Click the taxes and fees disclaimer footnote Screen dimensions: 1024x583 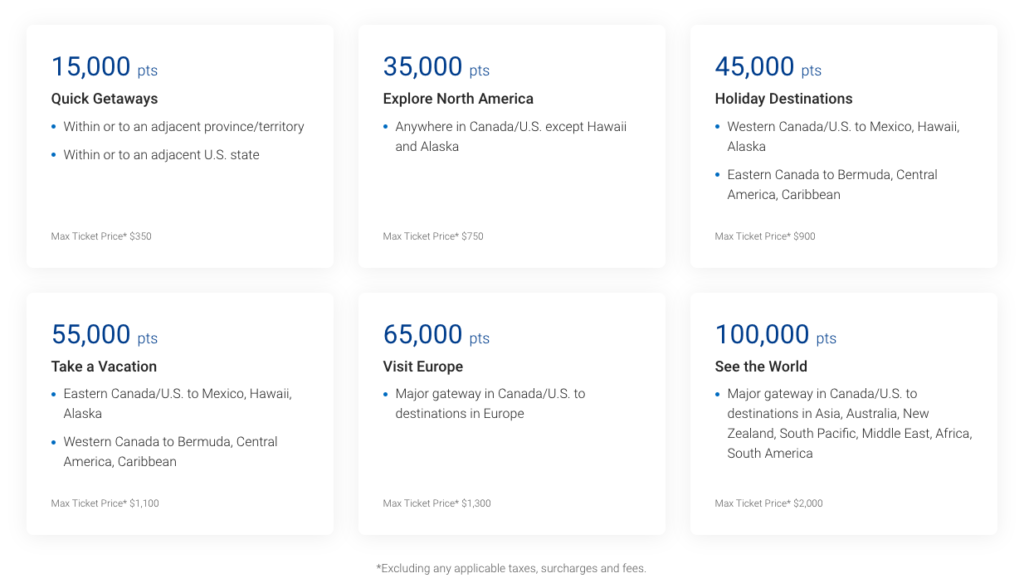[x=511, y=568]
